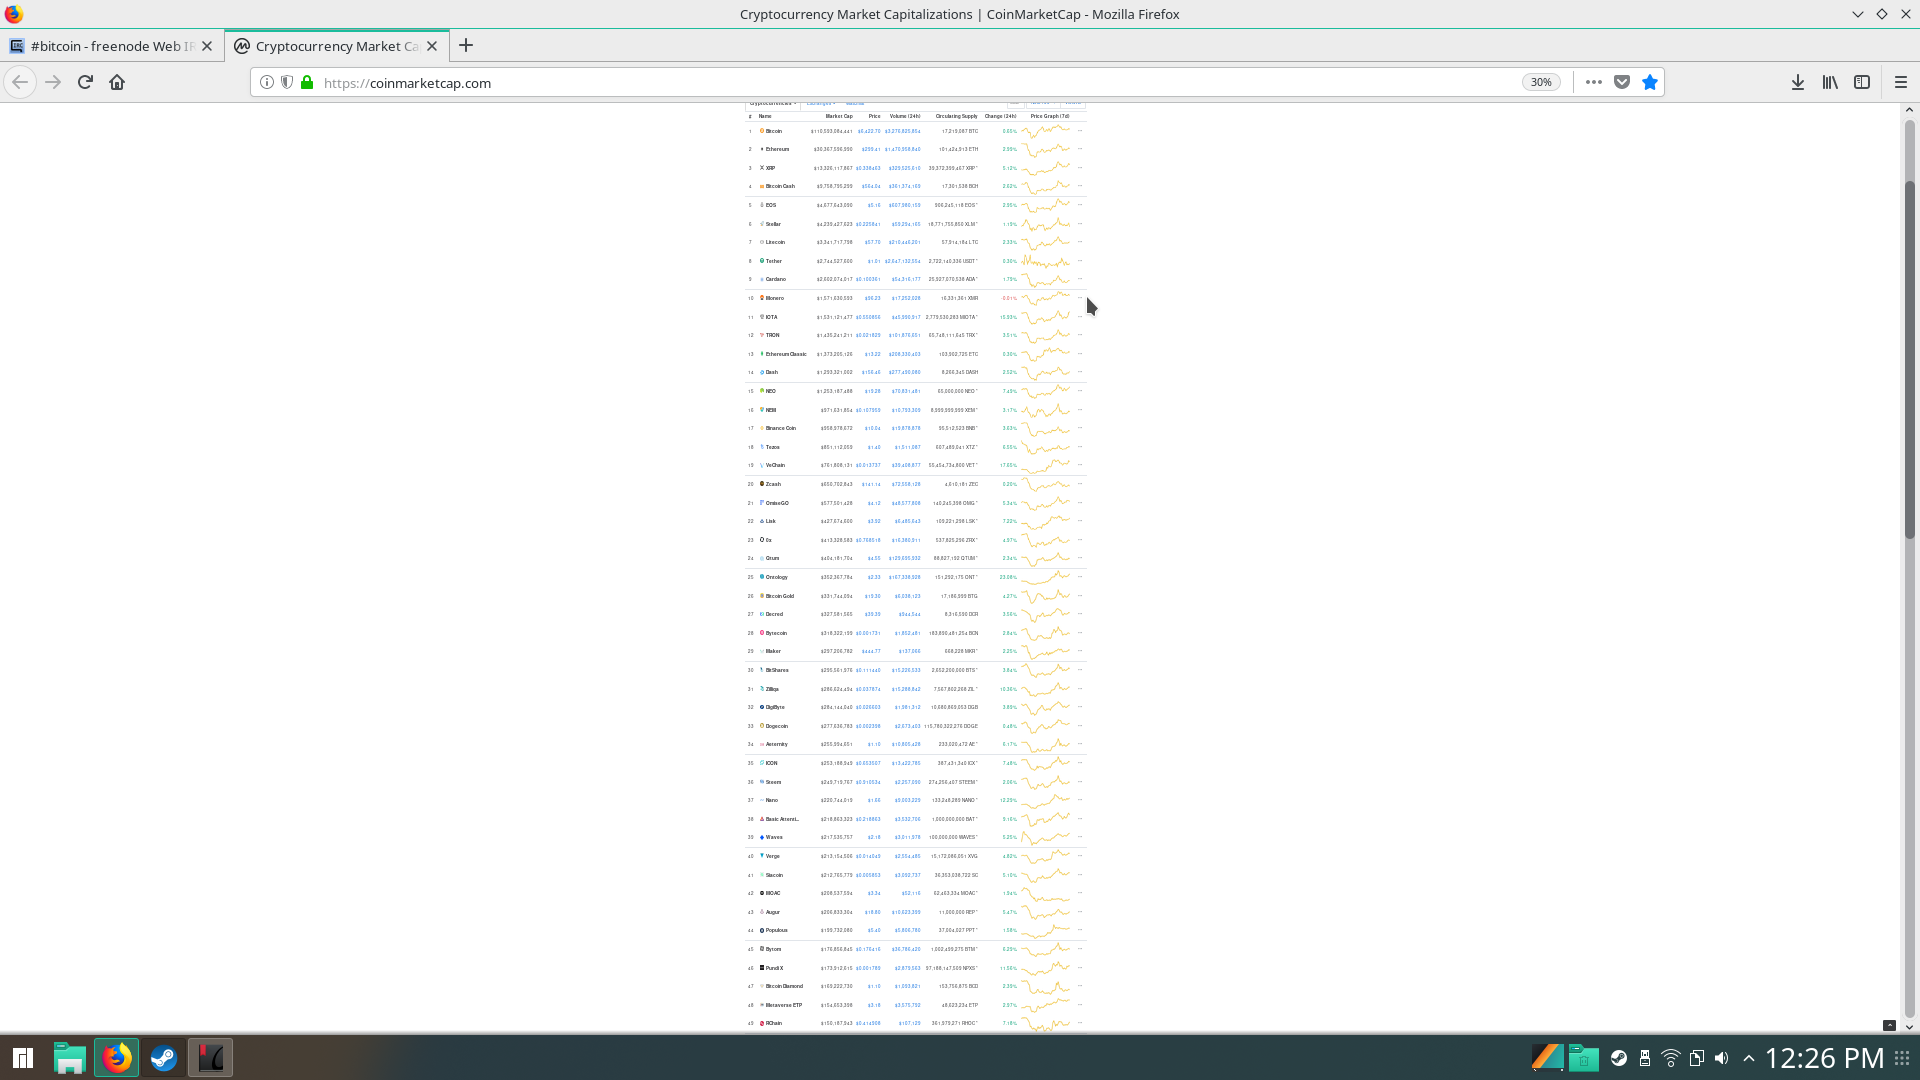Go to the Firefox home page
This screenshot has height=1080, width=1920.
coord(117,82)
